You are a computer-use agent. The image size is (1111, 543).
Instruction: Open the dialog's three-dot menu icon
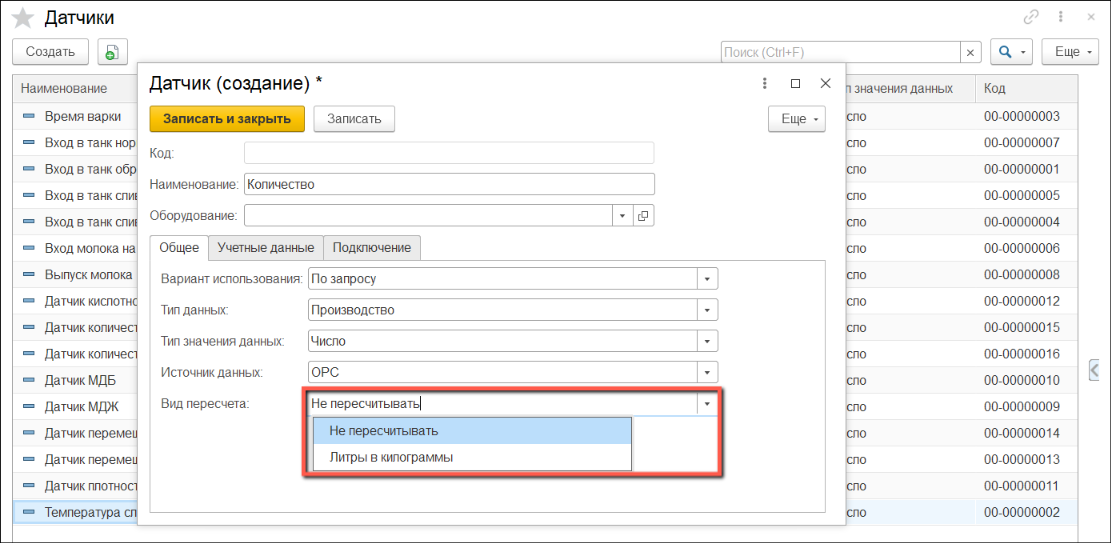765,84
